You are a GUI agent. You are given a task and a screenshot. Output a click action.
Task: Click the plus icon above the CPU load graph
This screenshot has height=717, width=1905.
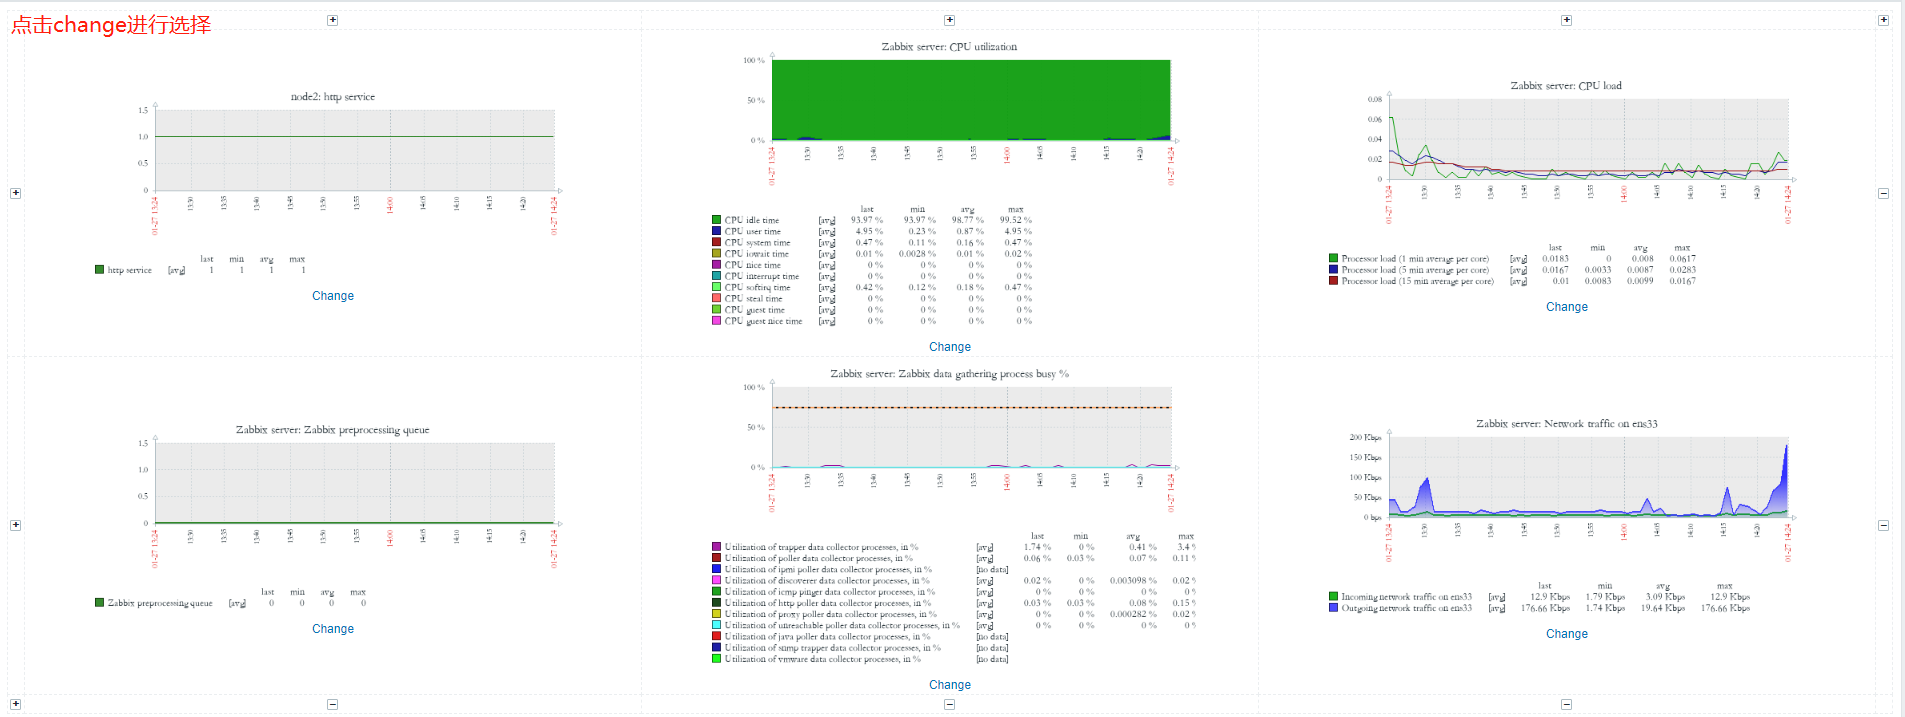[x=1567, y=20]
